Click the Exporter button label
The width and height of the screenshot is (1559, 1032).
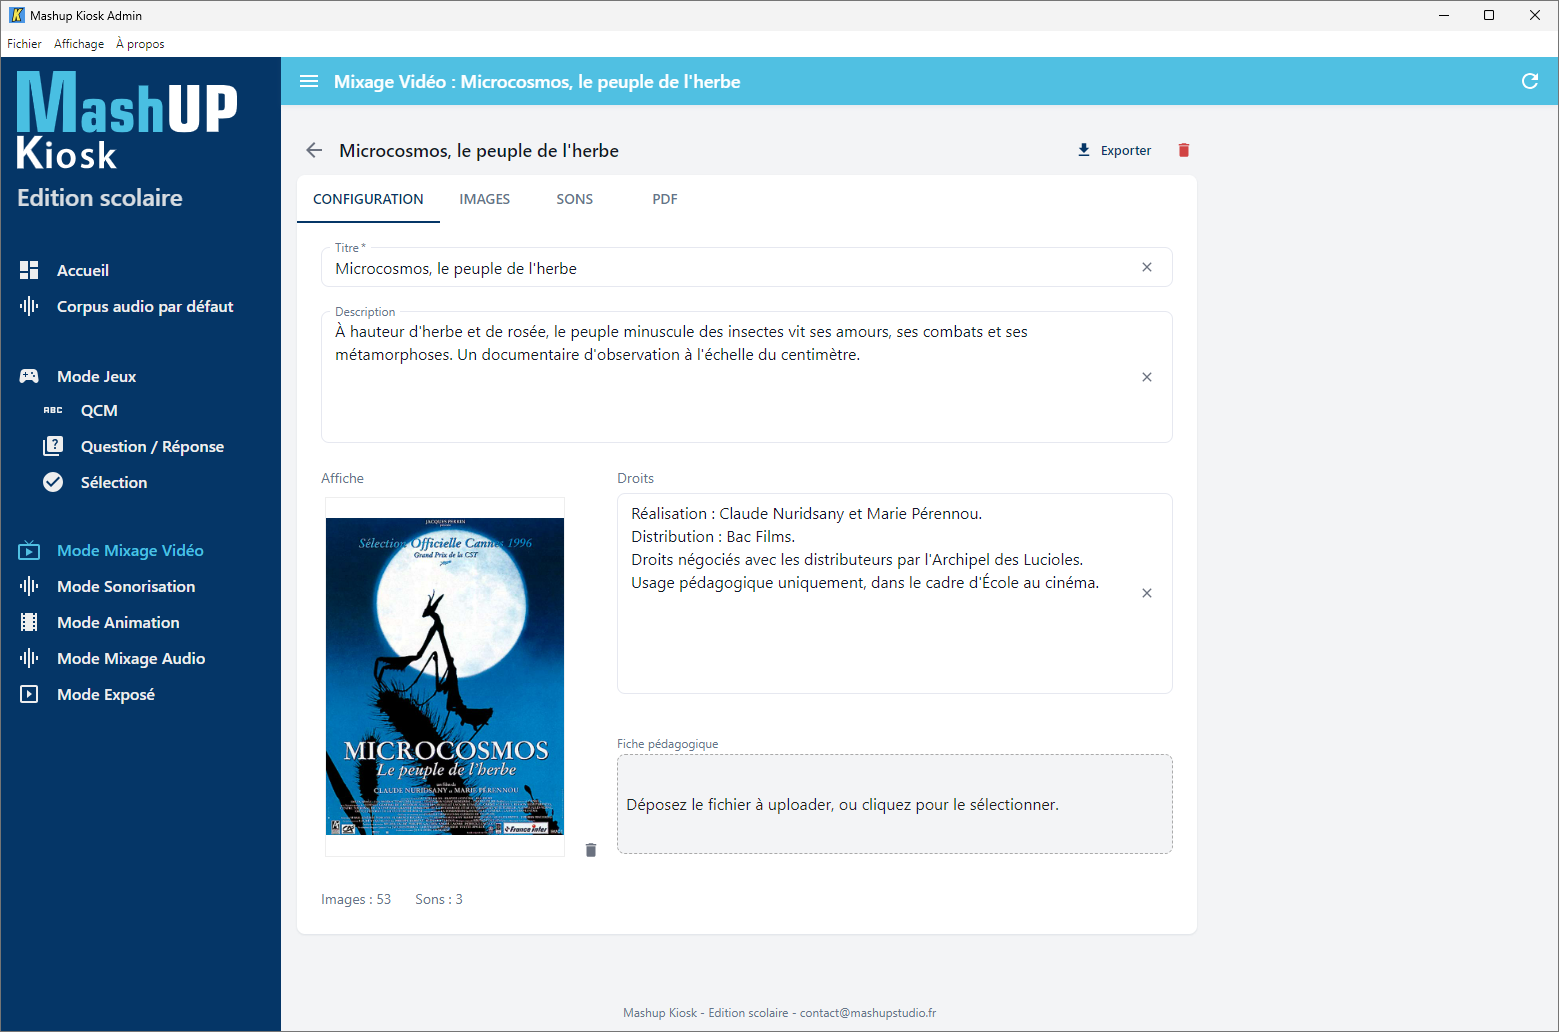coord(1126,150)
